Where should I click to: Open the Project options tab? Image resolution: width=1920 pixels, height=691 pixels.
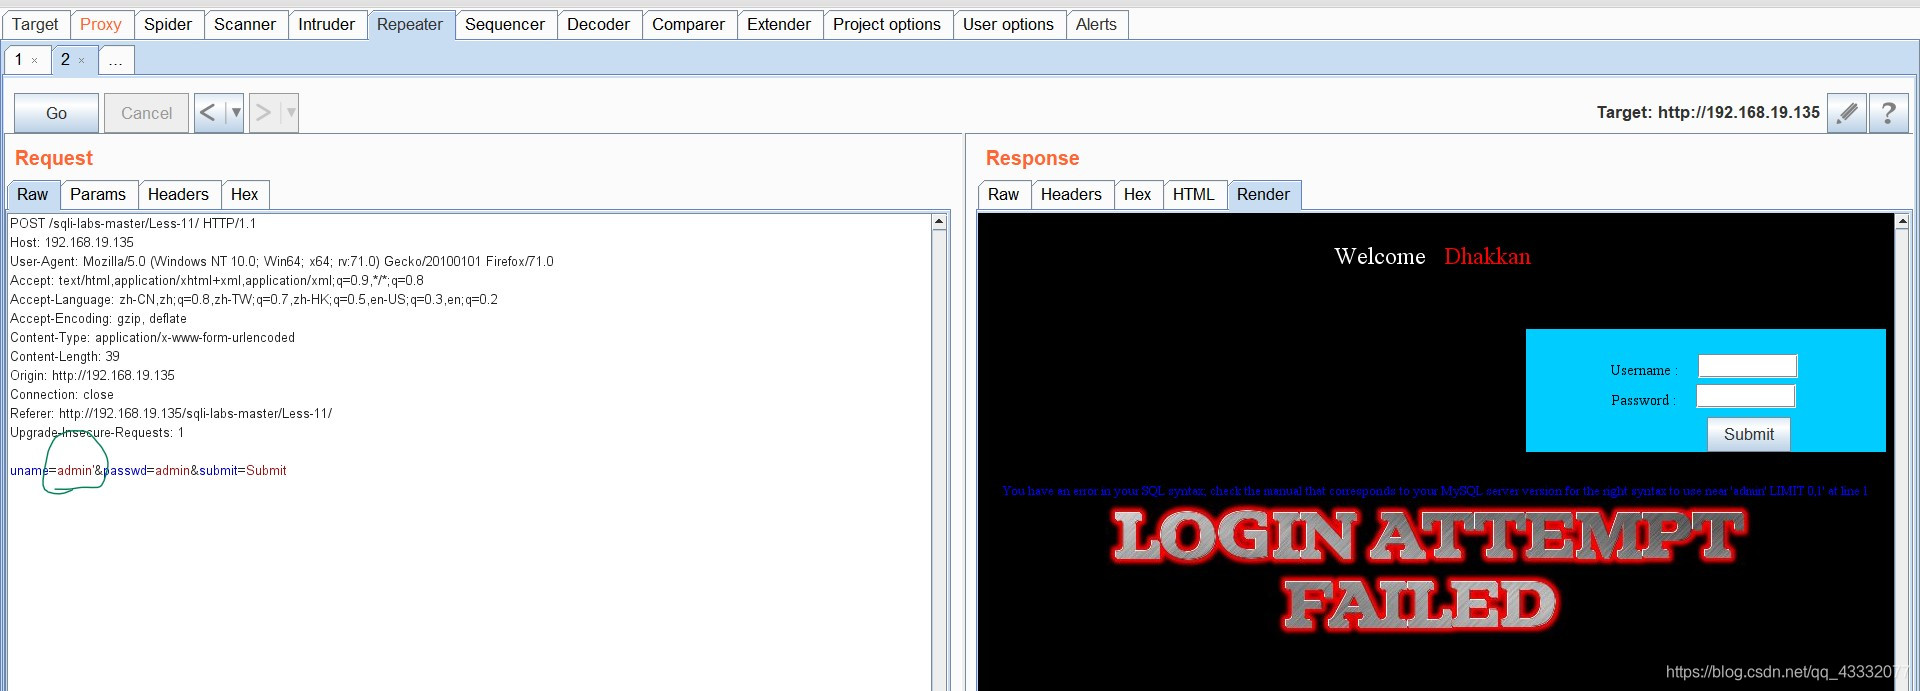[x=887, y=24]
